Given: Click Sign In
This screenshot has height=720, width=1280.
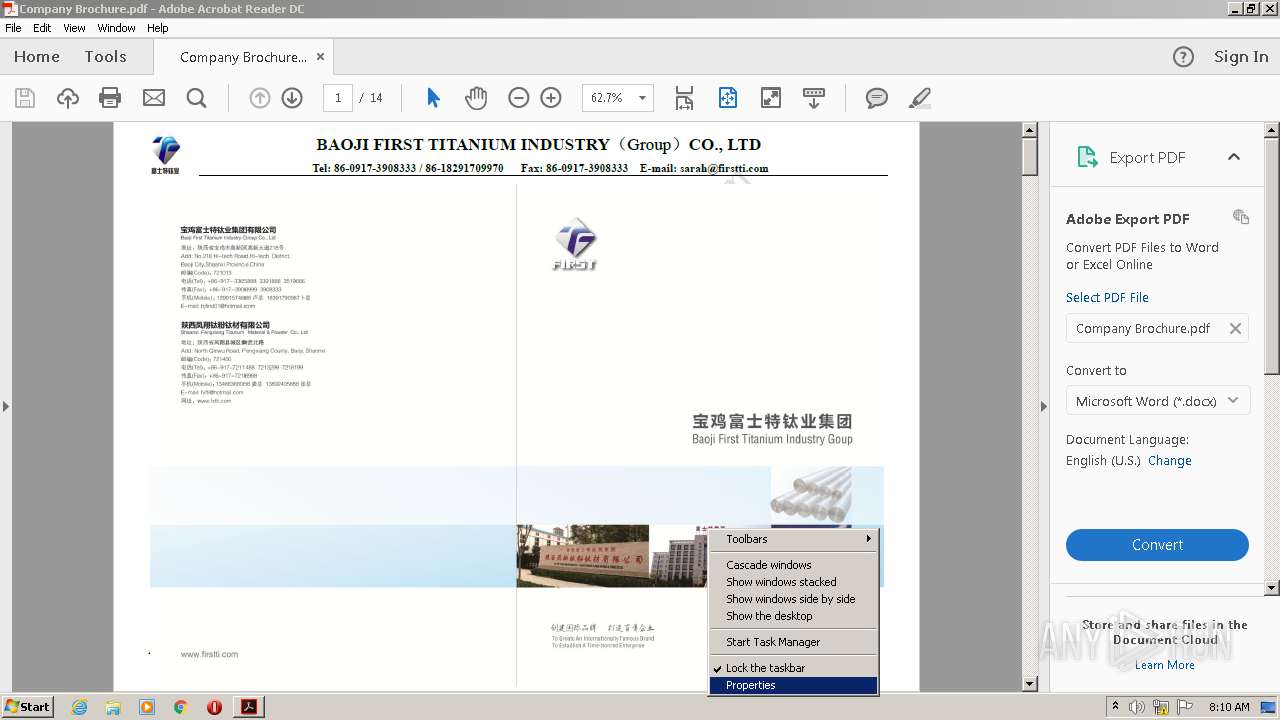Looking at the screenshot, I should tap(1241, 57).
